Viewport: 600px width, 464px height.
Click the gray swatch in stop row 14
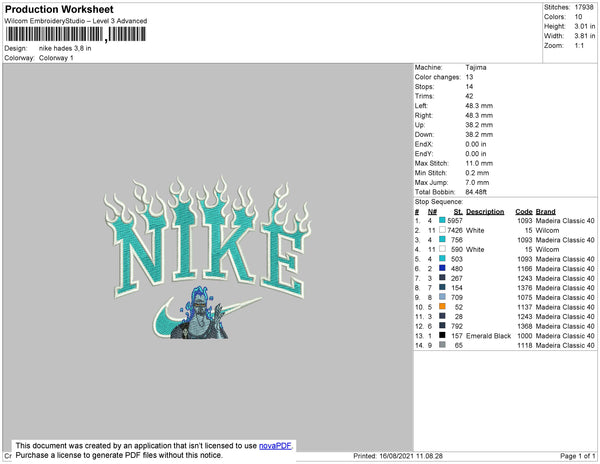(x=442, y=345)
